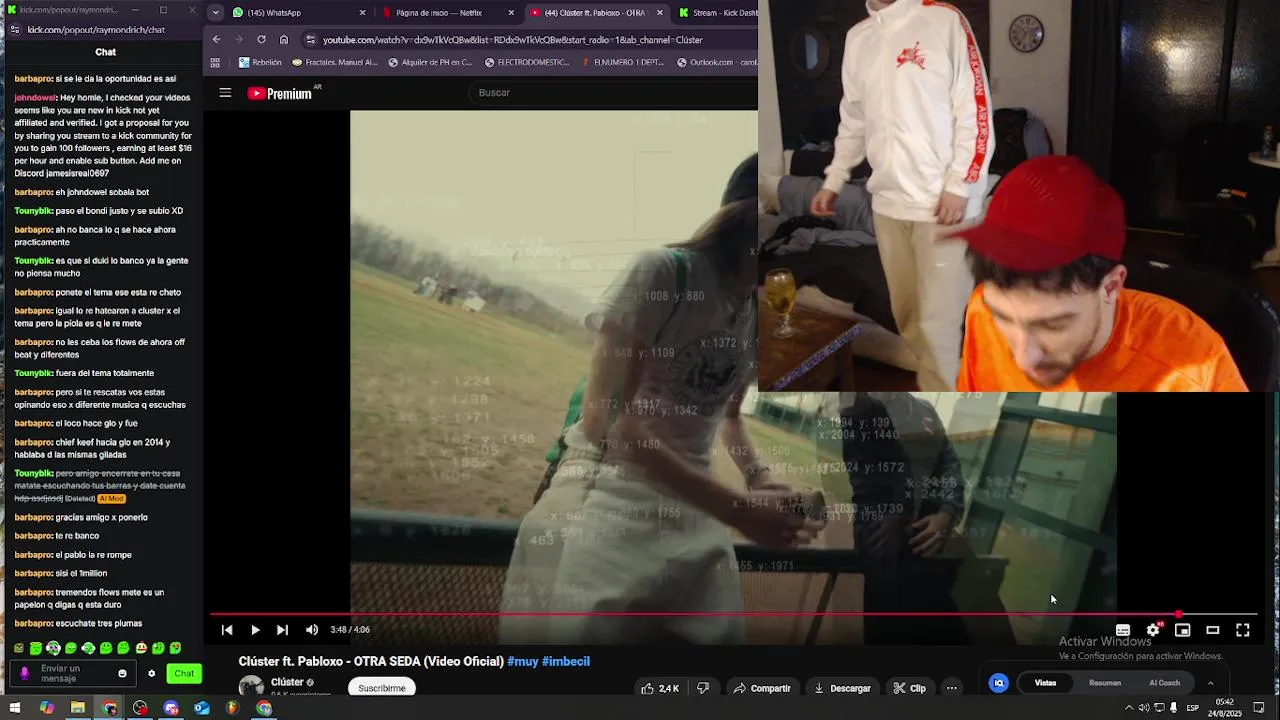Open YouTube player settings gear
Viewport: 1280px width, 720px height.
(1153, 630)
